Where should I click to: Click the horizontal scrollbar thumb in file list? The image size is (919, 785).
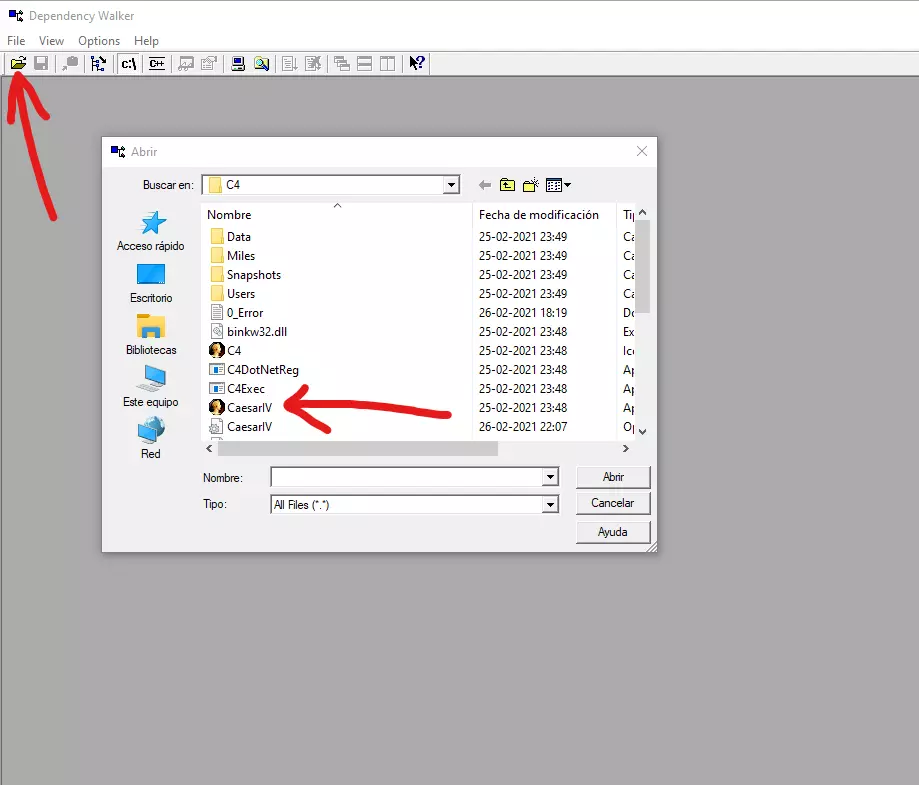(358, 448)
